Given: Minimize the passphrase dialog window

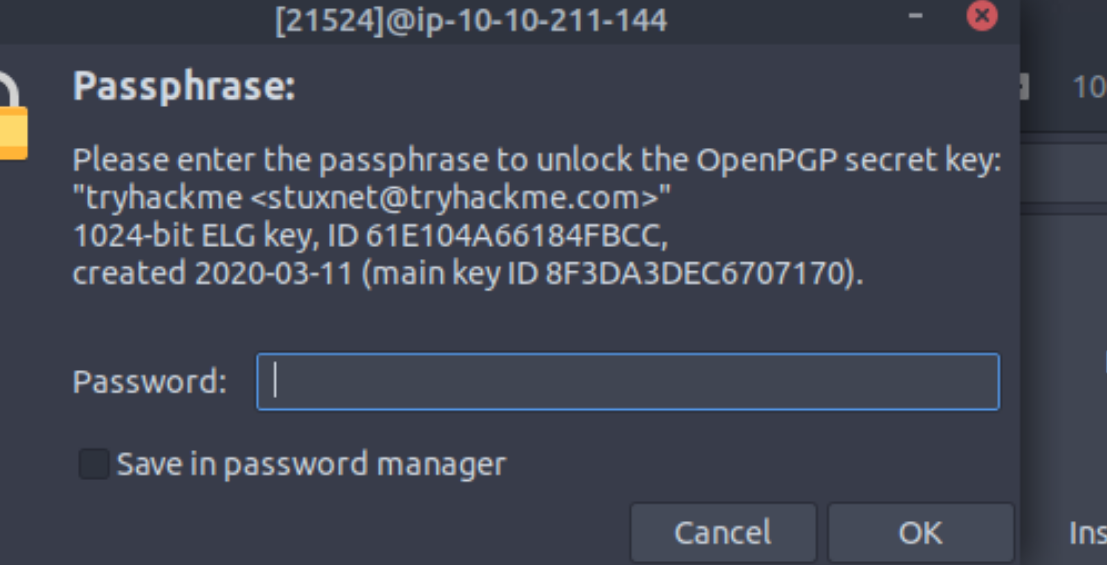Looking at the screenshot, I should (915, 16).
